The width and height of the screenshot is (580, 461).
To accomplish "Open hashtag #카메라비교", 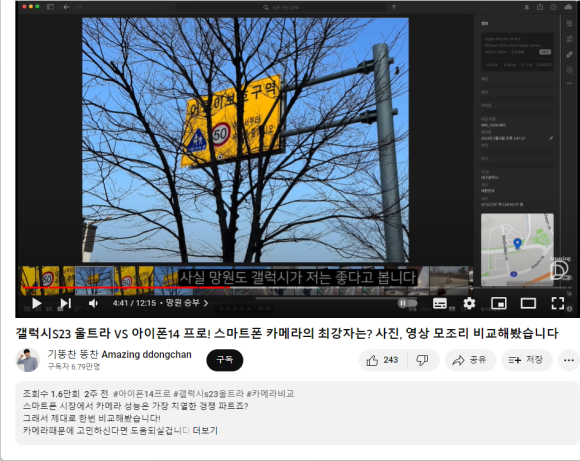I will click(270, 393).
